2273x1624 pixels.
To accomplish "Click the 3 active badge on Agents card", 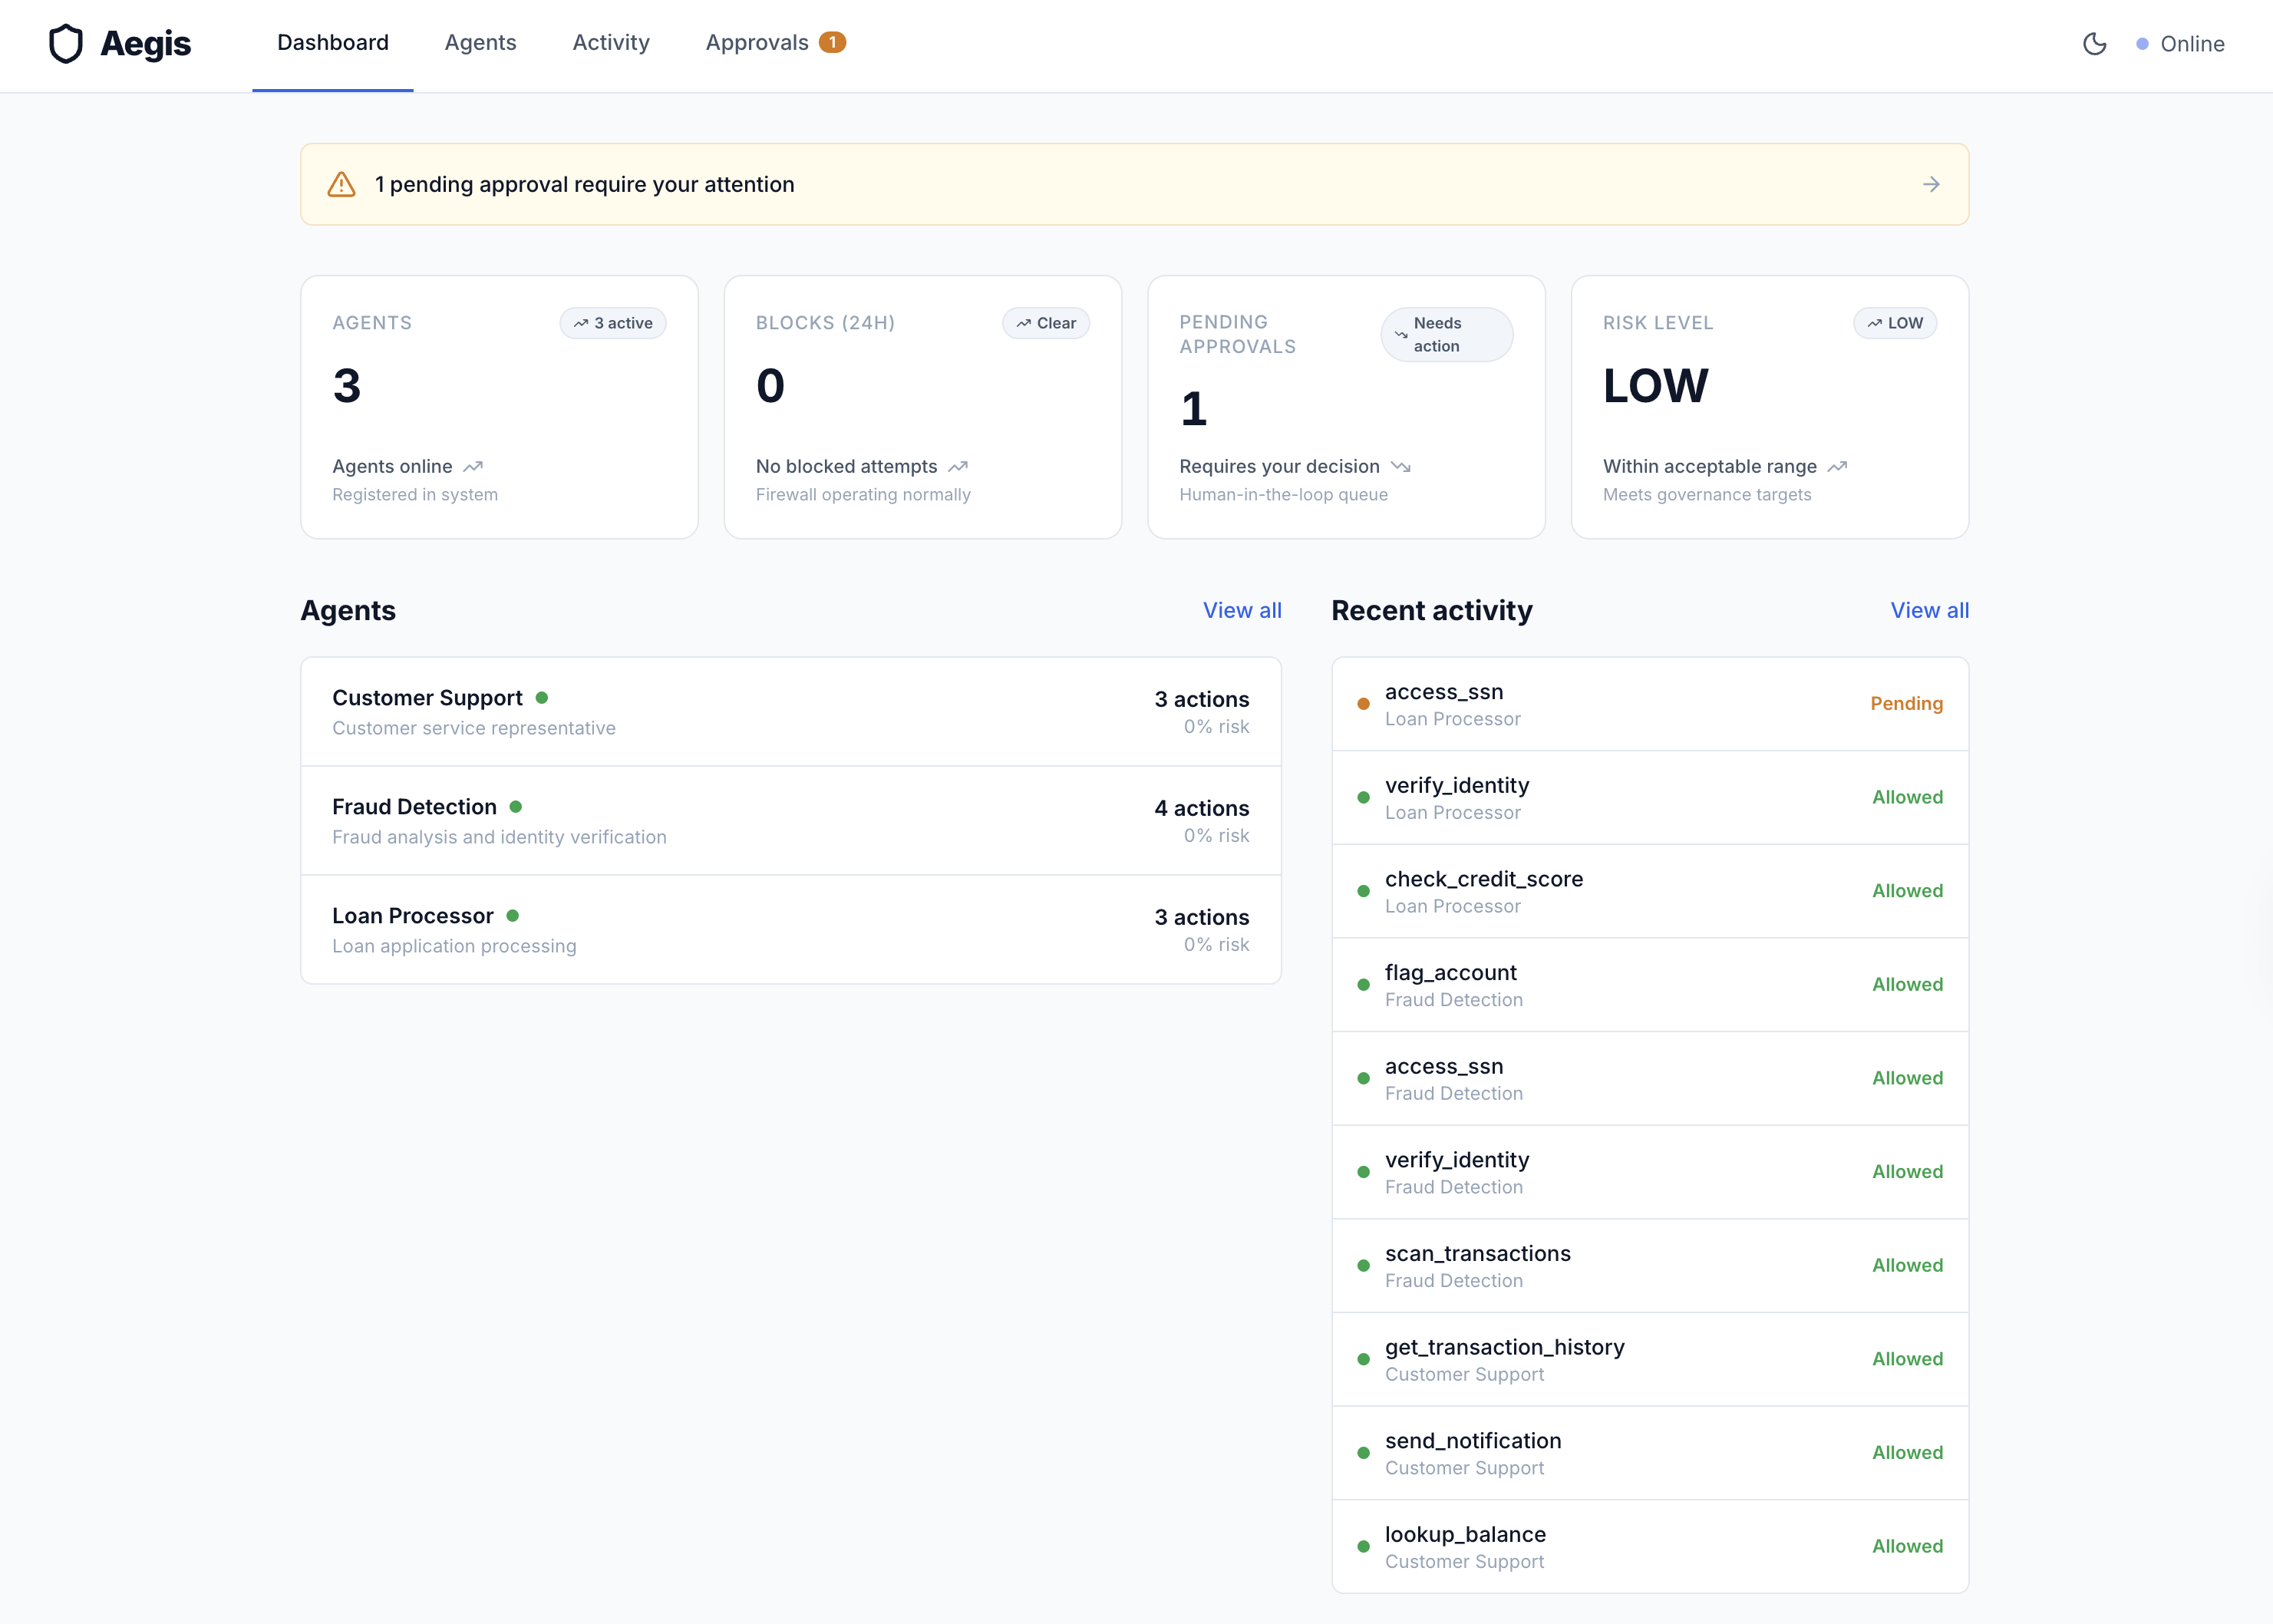I will [612, 323].
